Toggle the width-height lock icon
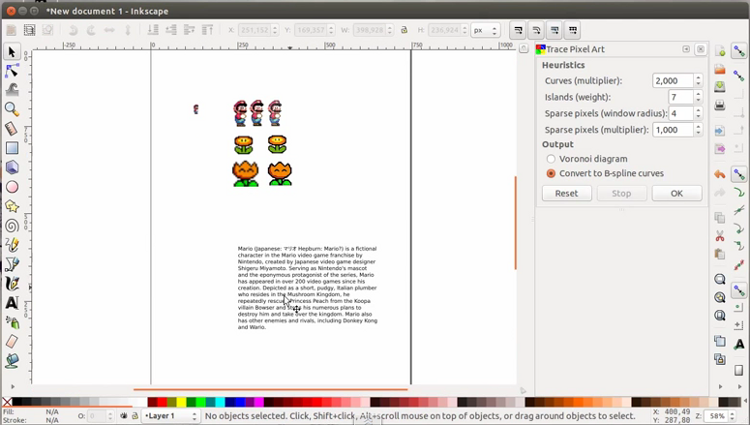The width and height of the screenshot is (750, 425). [x=404, y=30]
